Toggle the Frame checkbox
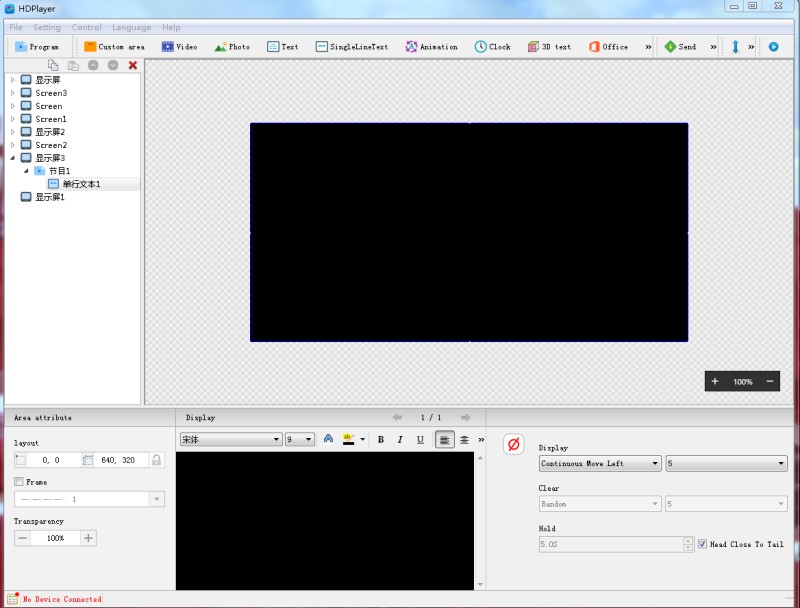 [17, 480]
